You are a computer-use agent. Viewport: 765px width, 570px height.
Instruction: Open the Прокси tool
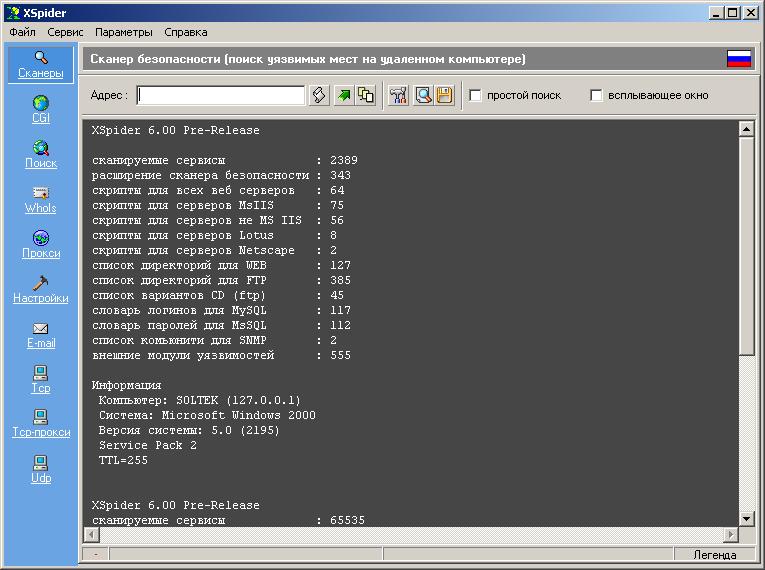tap(41, 244)
